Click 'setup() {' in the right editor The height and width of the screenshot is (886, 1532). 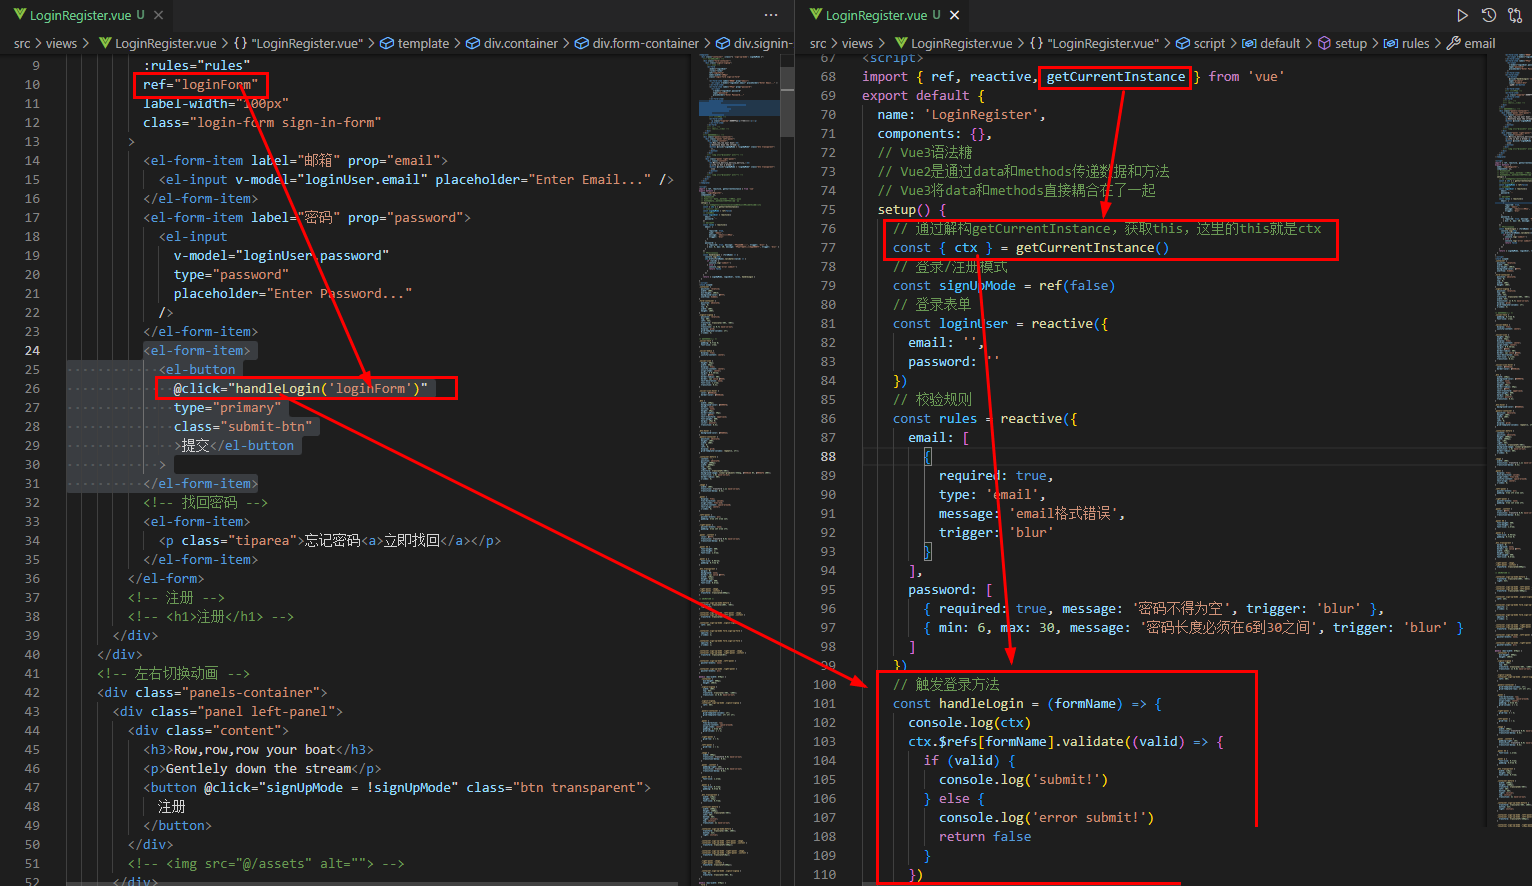(912, 209)
